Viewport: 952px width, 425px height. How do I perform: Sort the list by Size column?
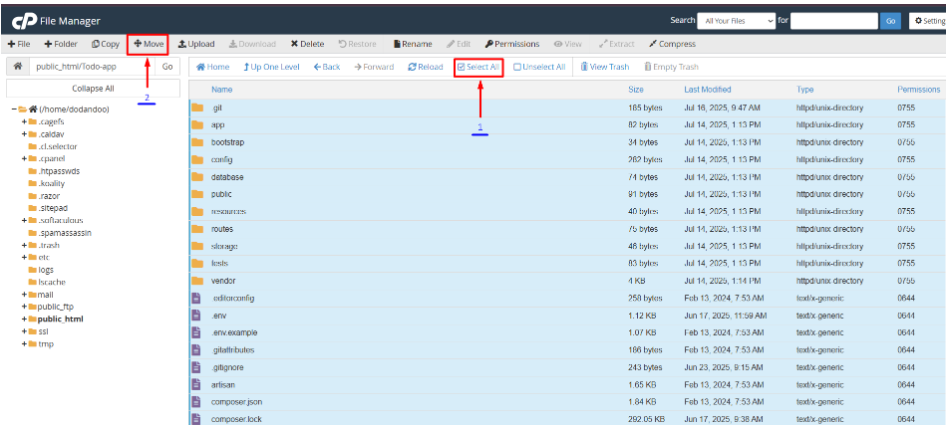pyautogui.click(x=636, y=90)
